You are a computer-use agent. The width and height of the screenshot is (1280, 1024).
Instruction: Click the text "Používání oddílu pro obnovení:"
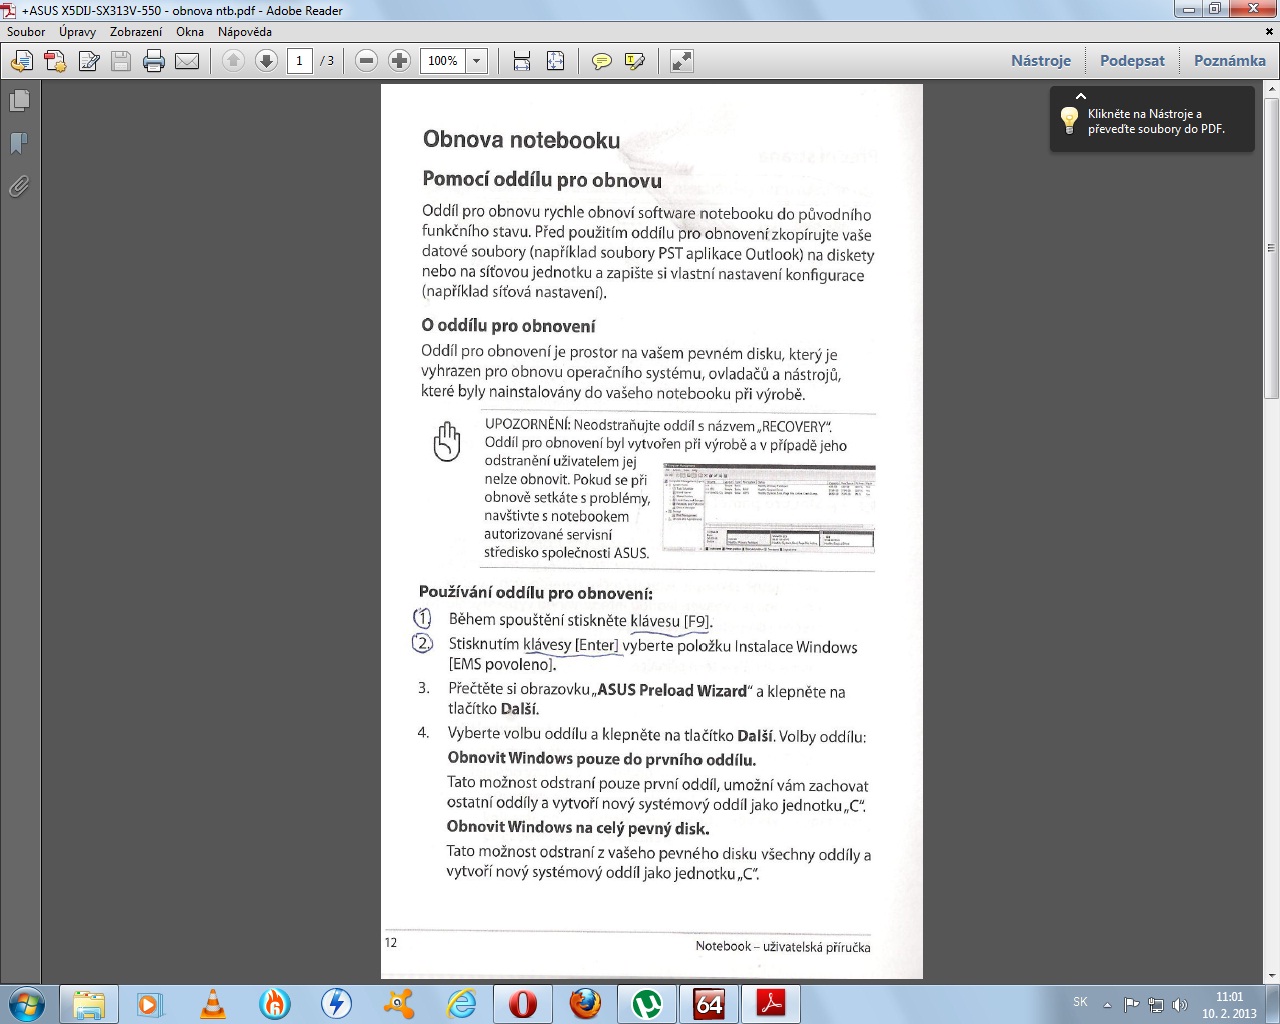(536, 593)
